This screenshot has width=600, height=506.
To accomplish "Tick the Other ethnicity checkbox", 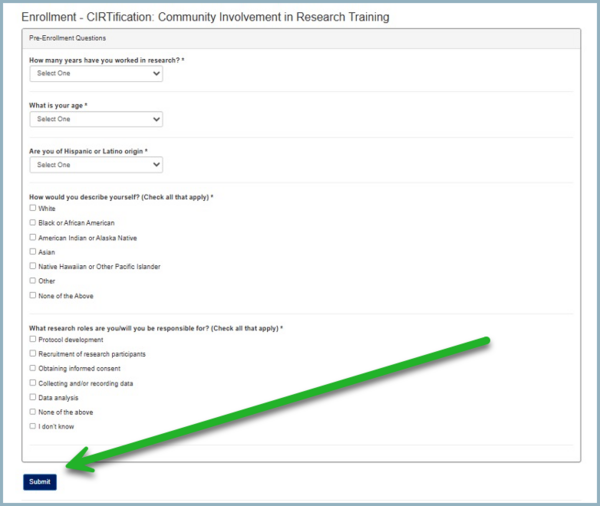I will tap(33, 281).
